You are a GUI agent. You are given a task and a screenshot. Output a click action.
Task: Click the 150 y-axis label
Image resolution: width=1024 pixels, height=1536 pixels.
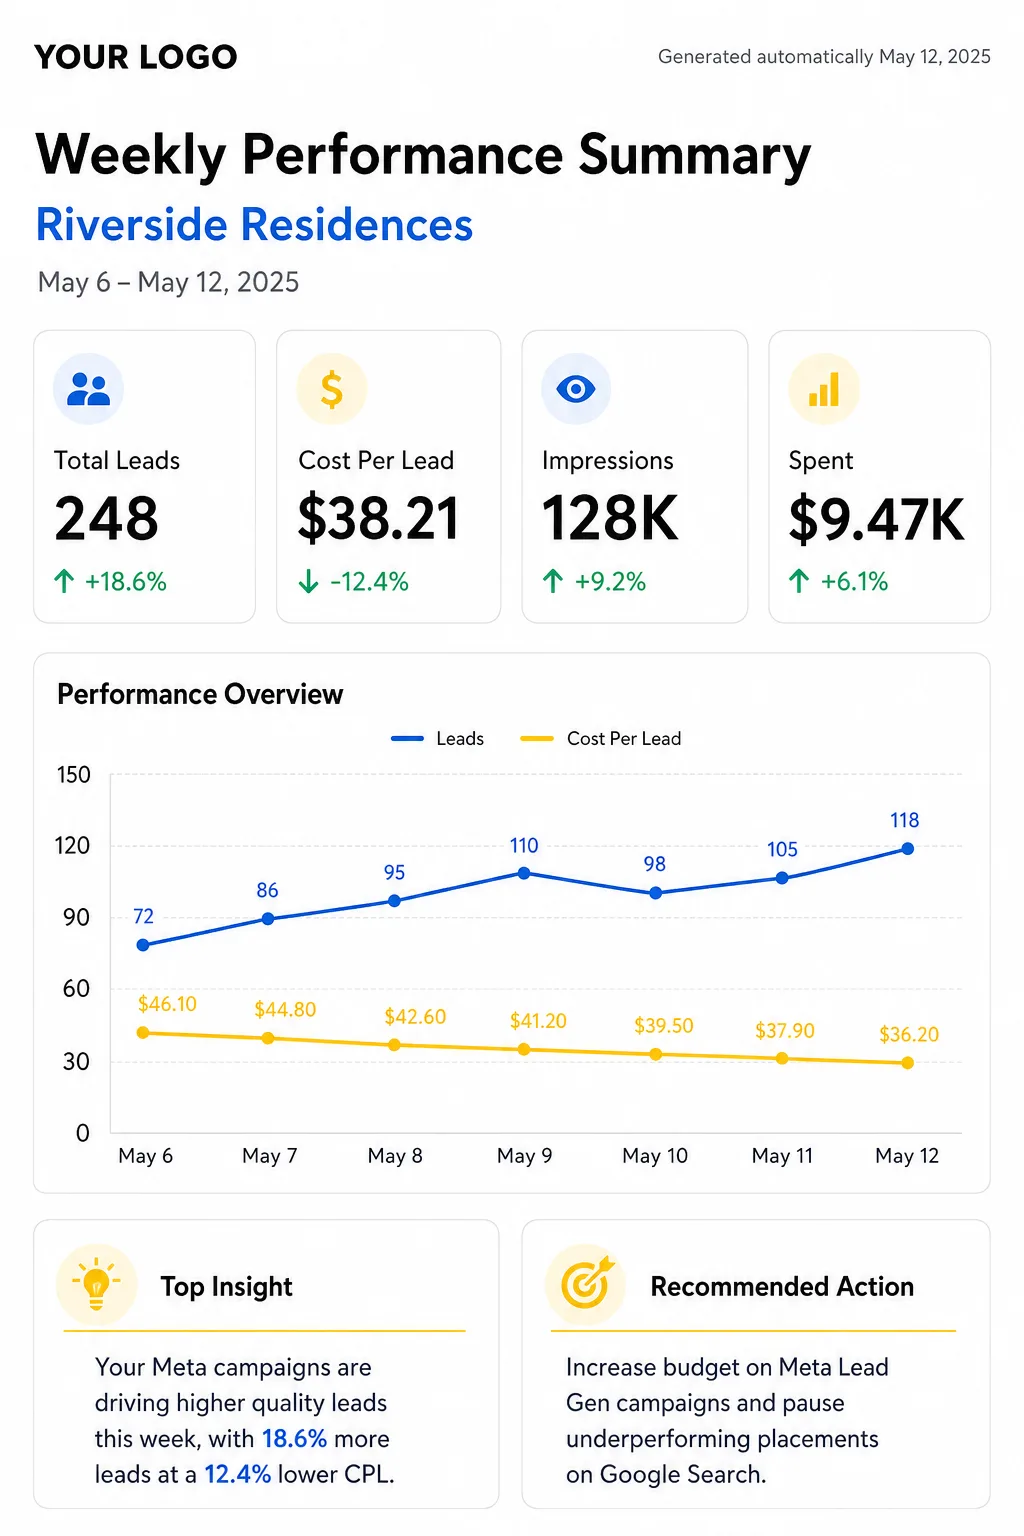click(74, 775)
